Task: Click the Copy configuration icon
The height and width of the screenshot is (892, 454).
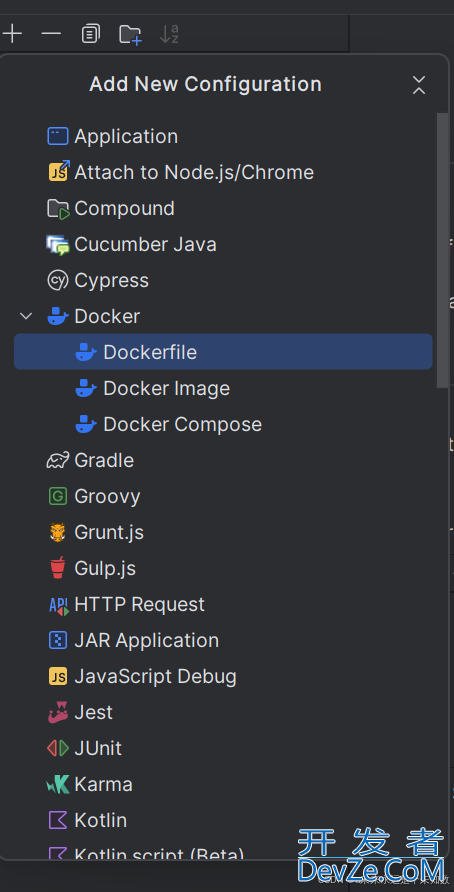Action: [x=90, y=34]
